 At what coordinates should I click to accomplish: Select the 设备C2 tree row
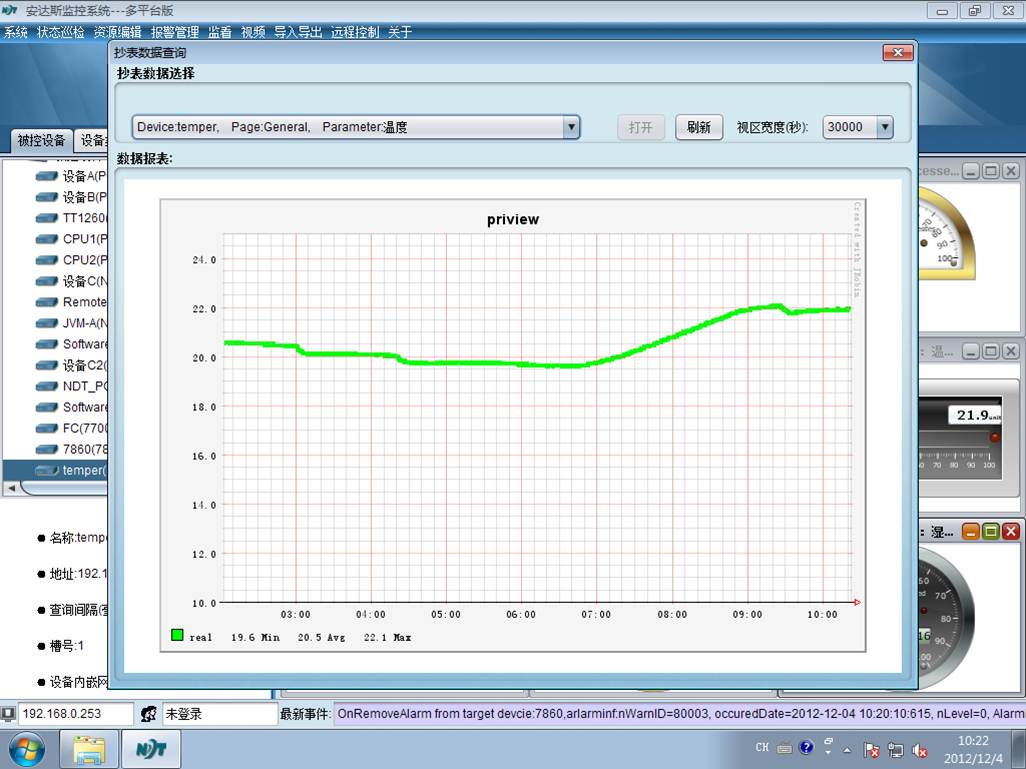point(71,365)
